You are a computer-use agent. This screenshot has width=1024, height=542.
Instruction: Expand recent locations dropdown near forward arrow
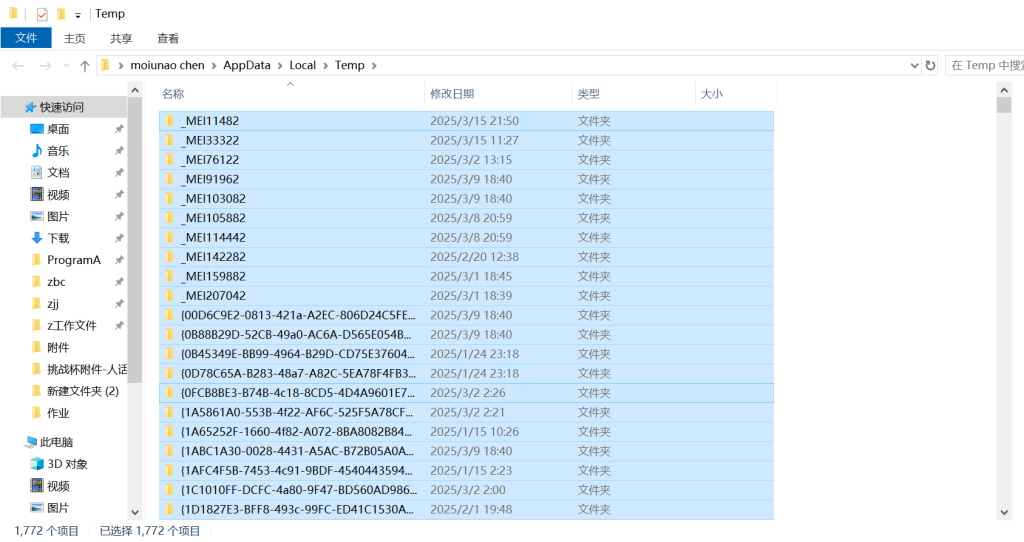pyautogui.click(x=66, y=66)
